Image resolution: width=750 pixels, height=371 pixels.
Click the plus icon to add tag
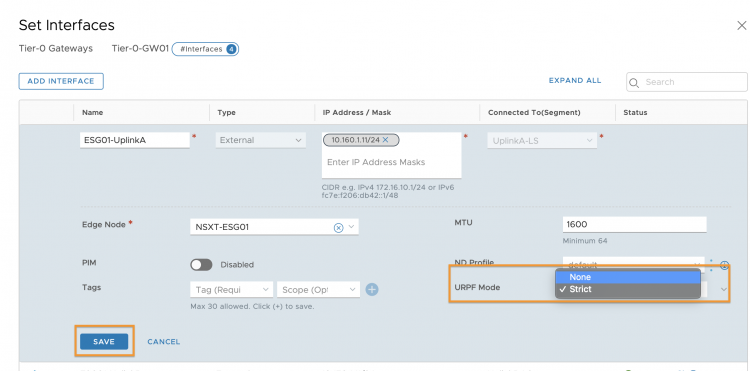coord(372,289)
